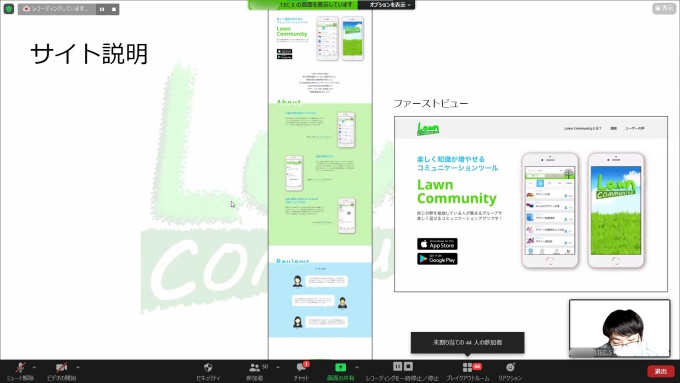Click the green encryption shield icon top-left

click(x=9, y=9)
